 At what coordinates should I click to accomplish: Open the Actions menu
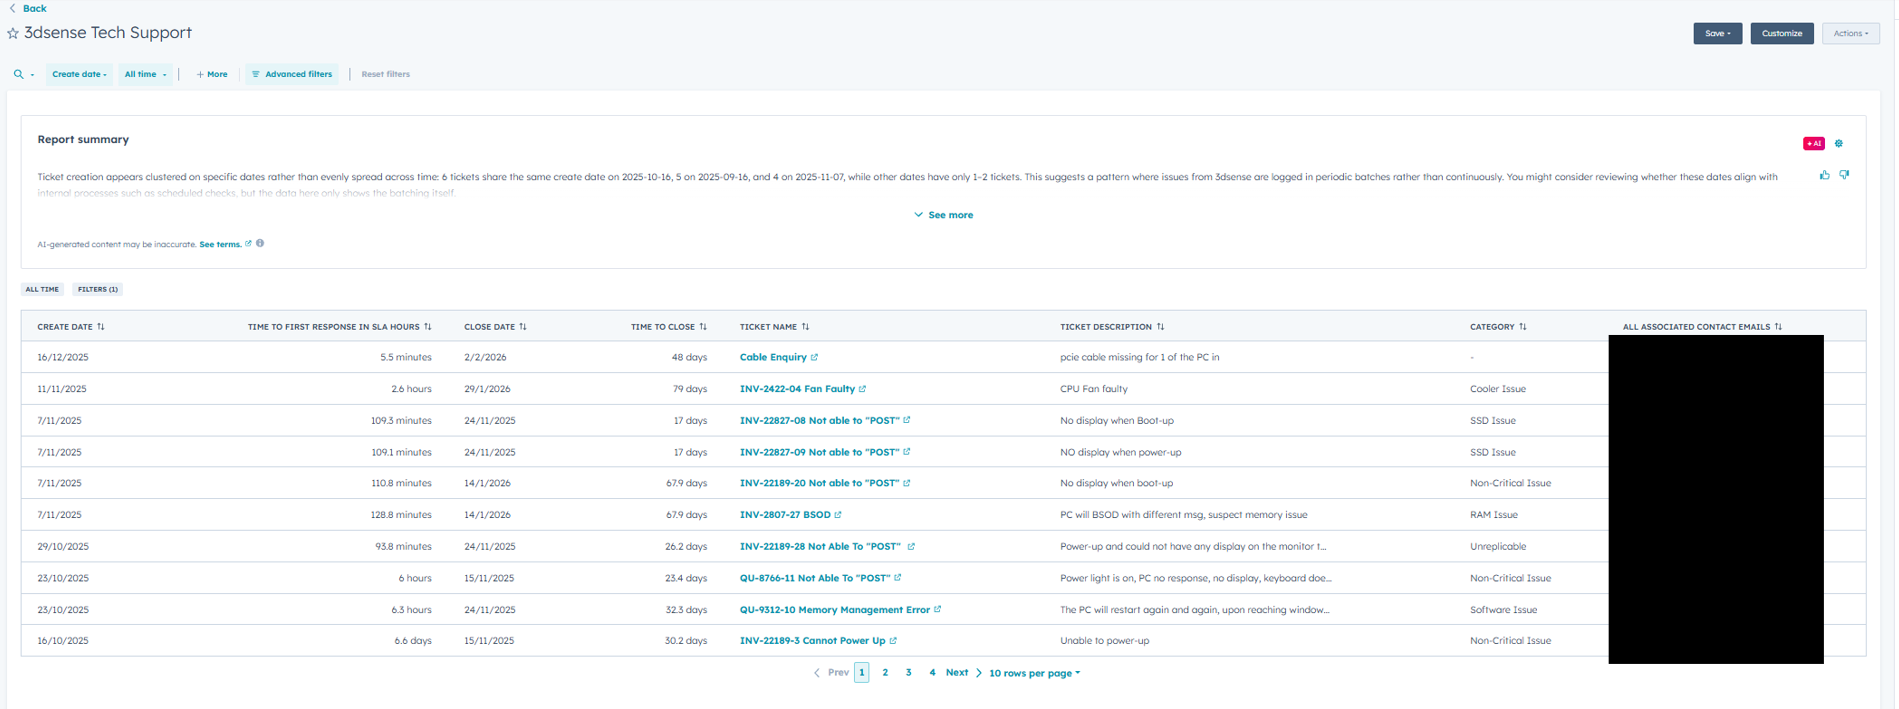[x=1850, y=33]
